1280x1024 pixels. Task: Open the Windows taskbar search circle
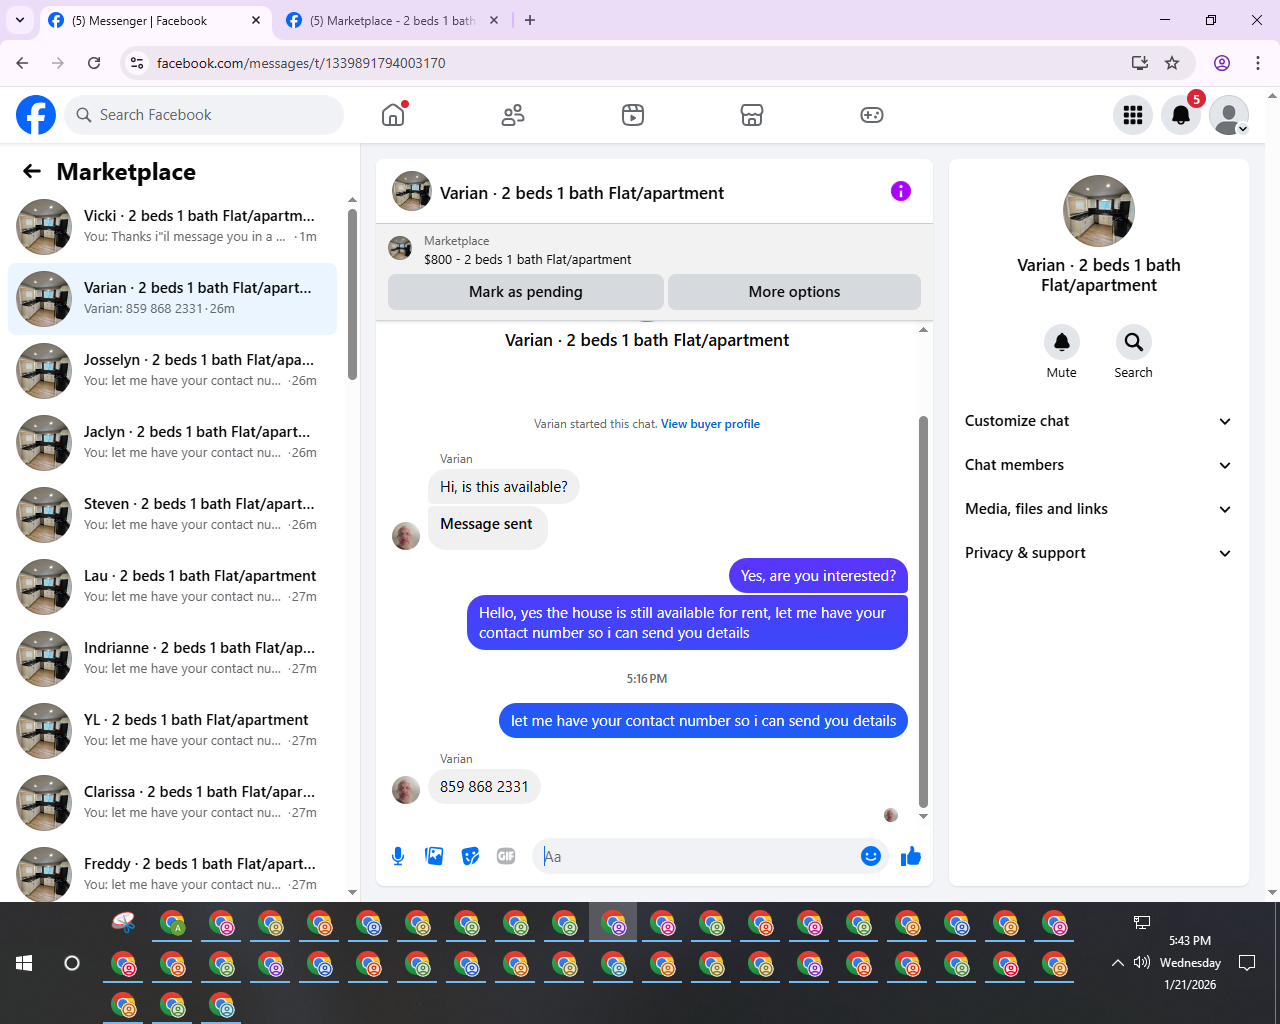click(x=72, y=963)
